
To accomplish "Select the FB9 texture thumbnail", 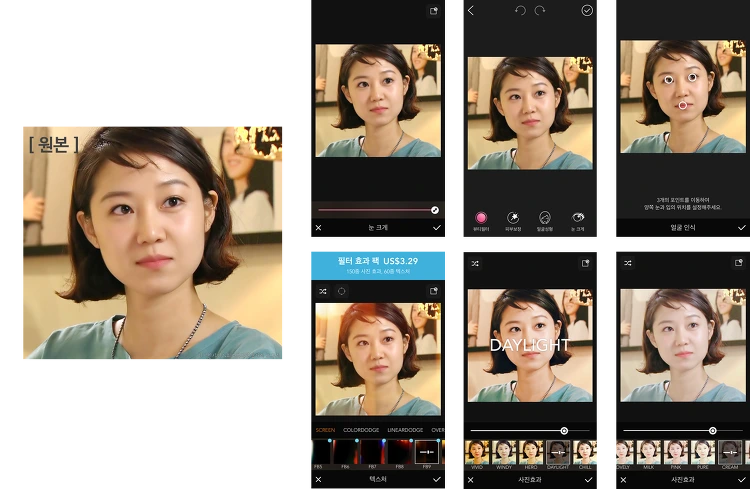I will (427, 453).
